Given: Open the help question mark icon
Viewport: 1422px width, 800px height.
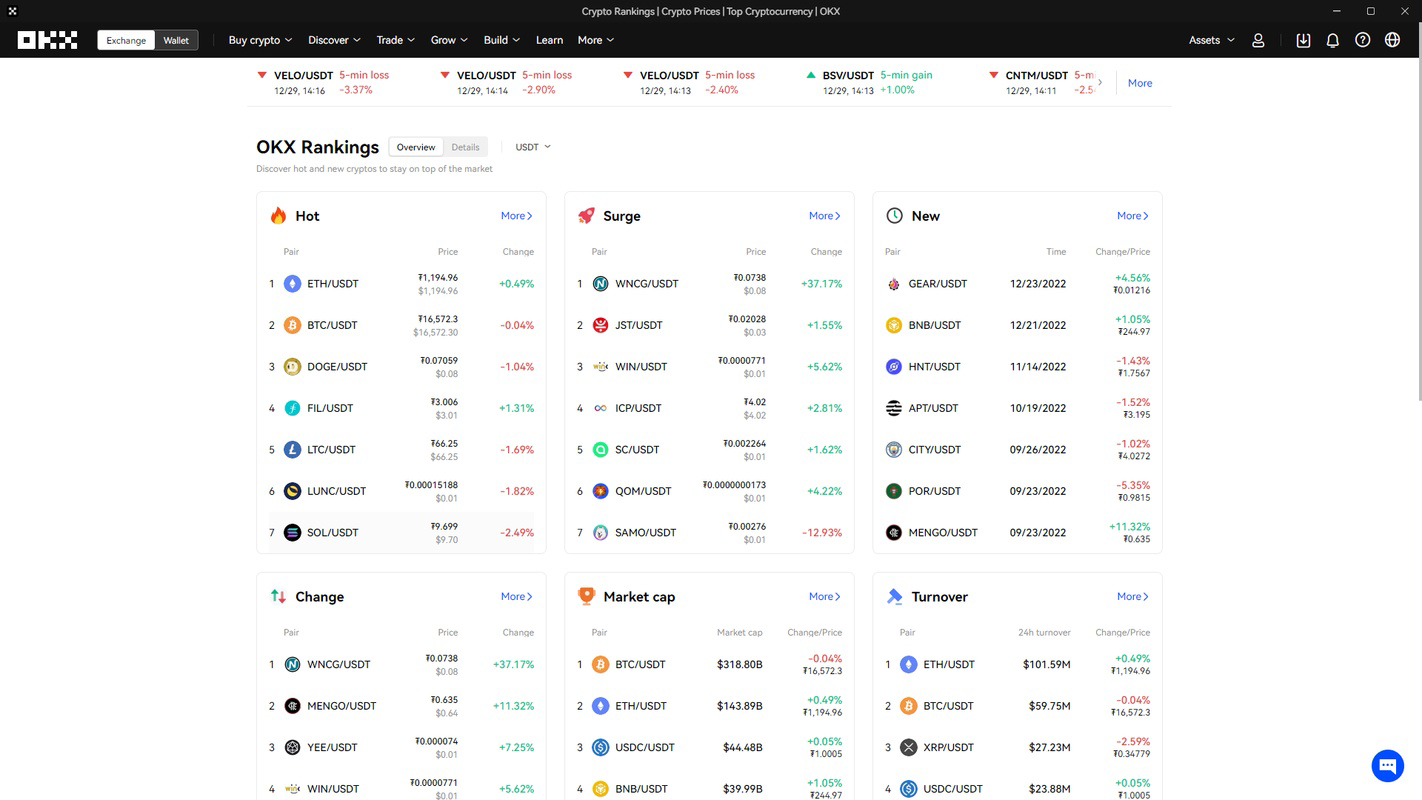Looking at the screenshot, I should [x=1362, y=40].
